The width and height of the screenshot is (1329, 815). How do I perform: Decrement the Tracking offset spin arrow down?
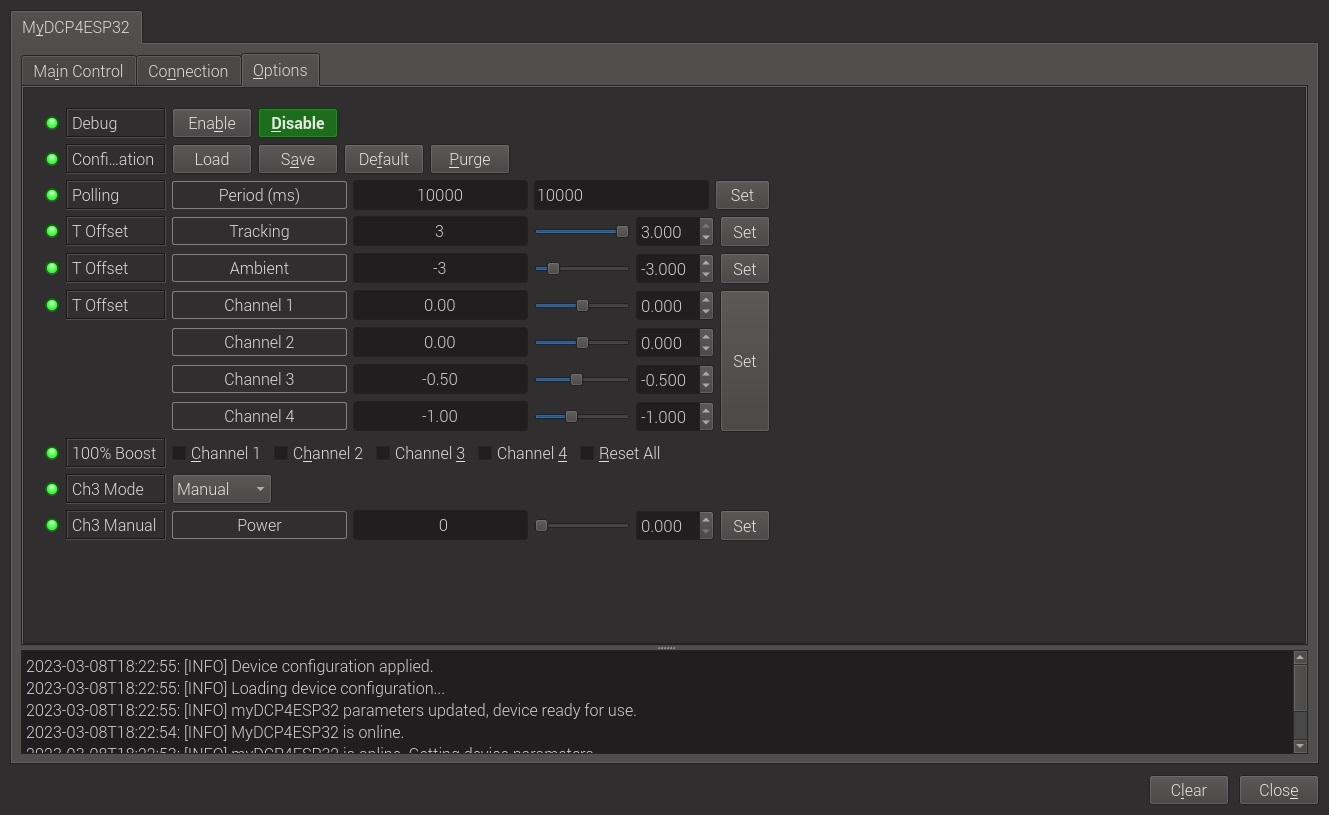coord(706,238)
